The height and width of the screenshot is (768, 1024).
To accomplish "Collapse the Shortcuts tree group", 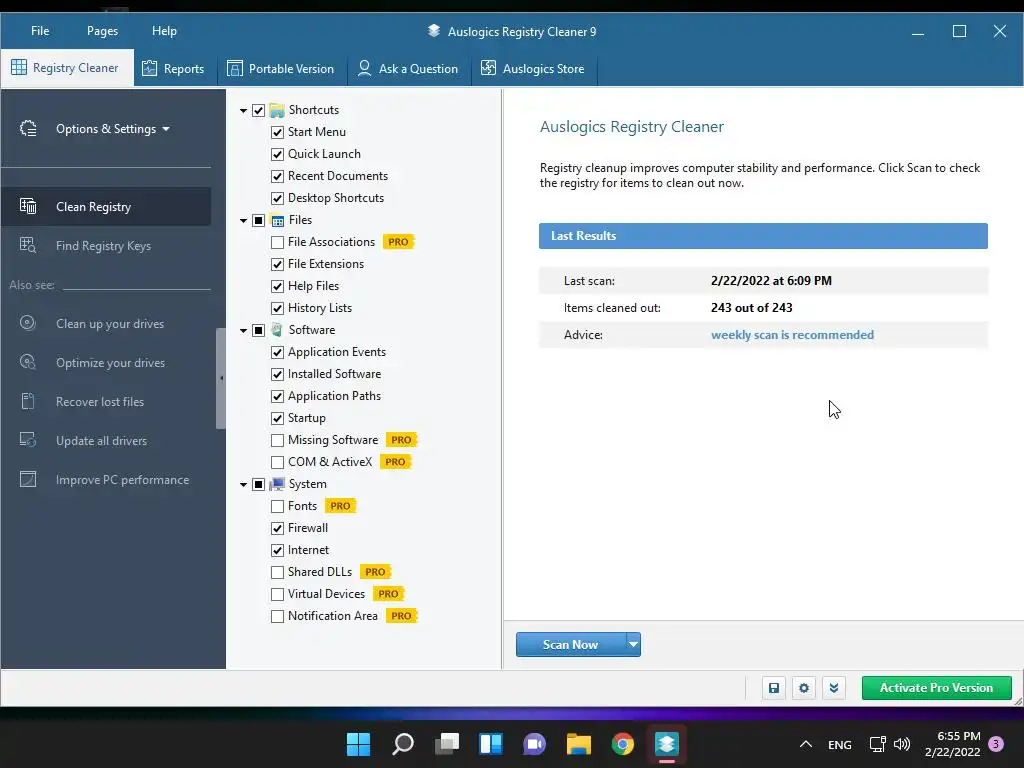I will coord(244,110).
